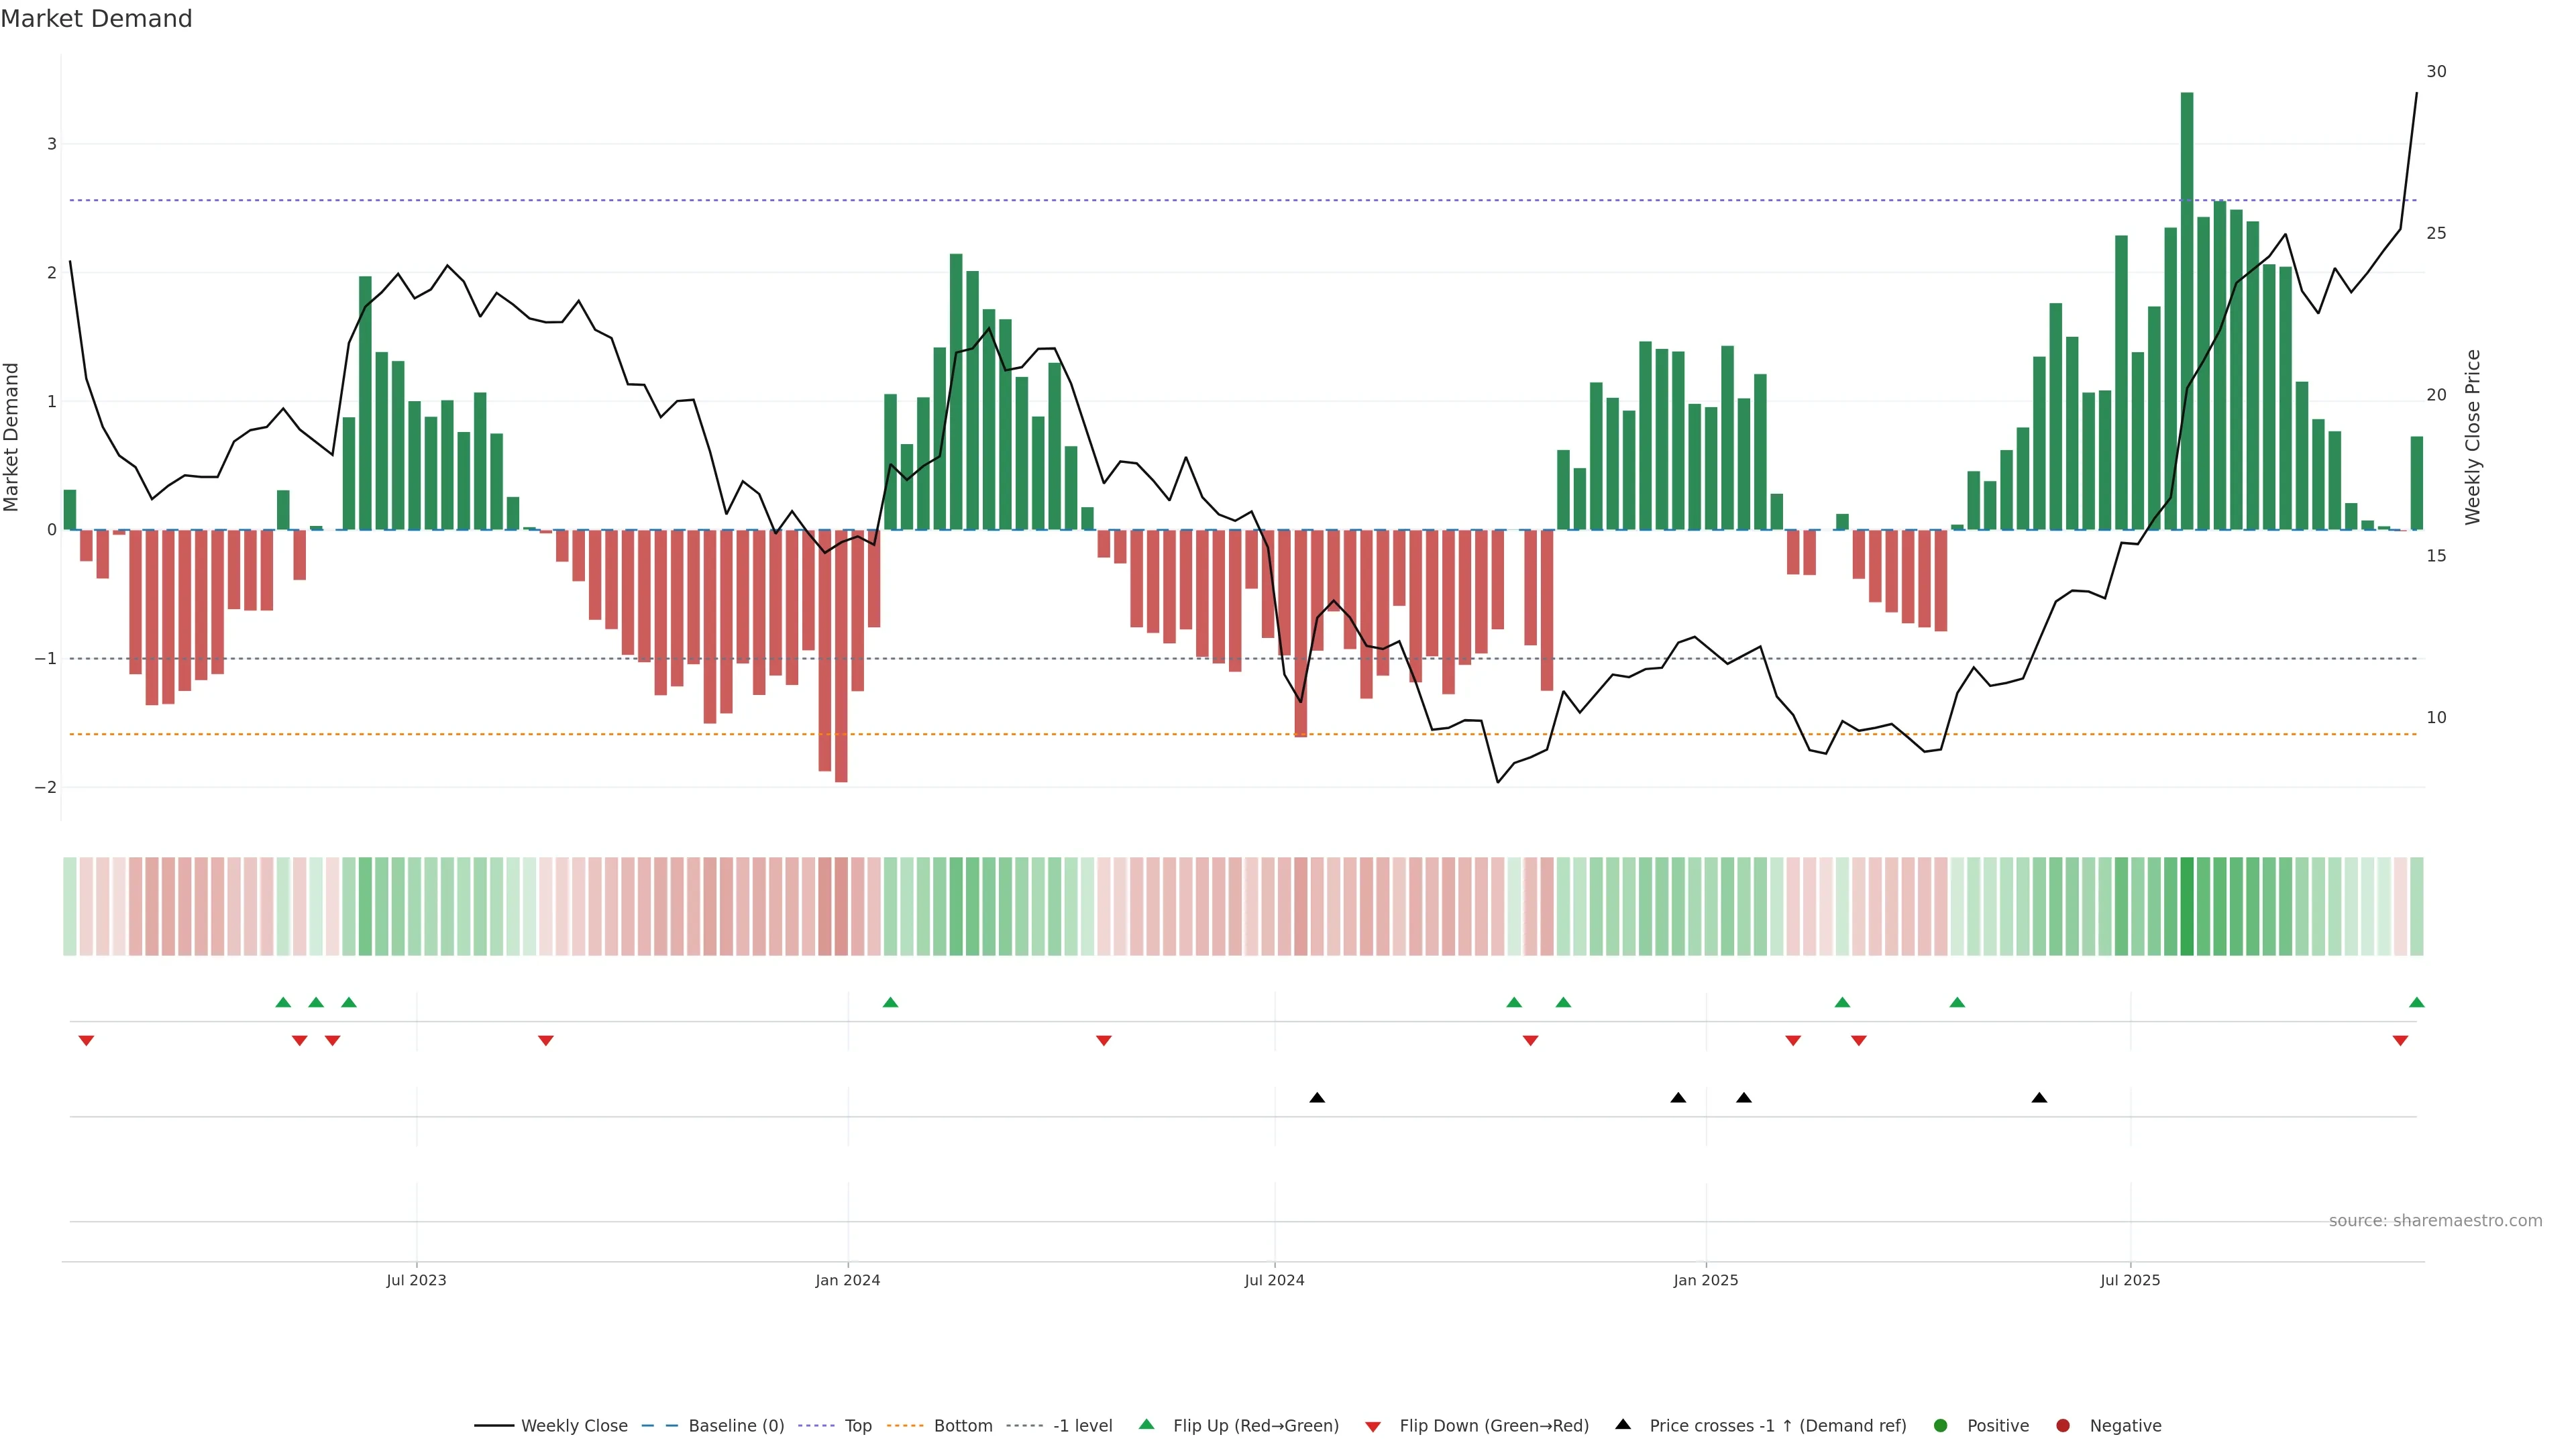
Task: Click the Jan 2025 x-axis label
Action: pos(1705,1280)
